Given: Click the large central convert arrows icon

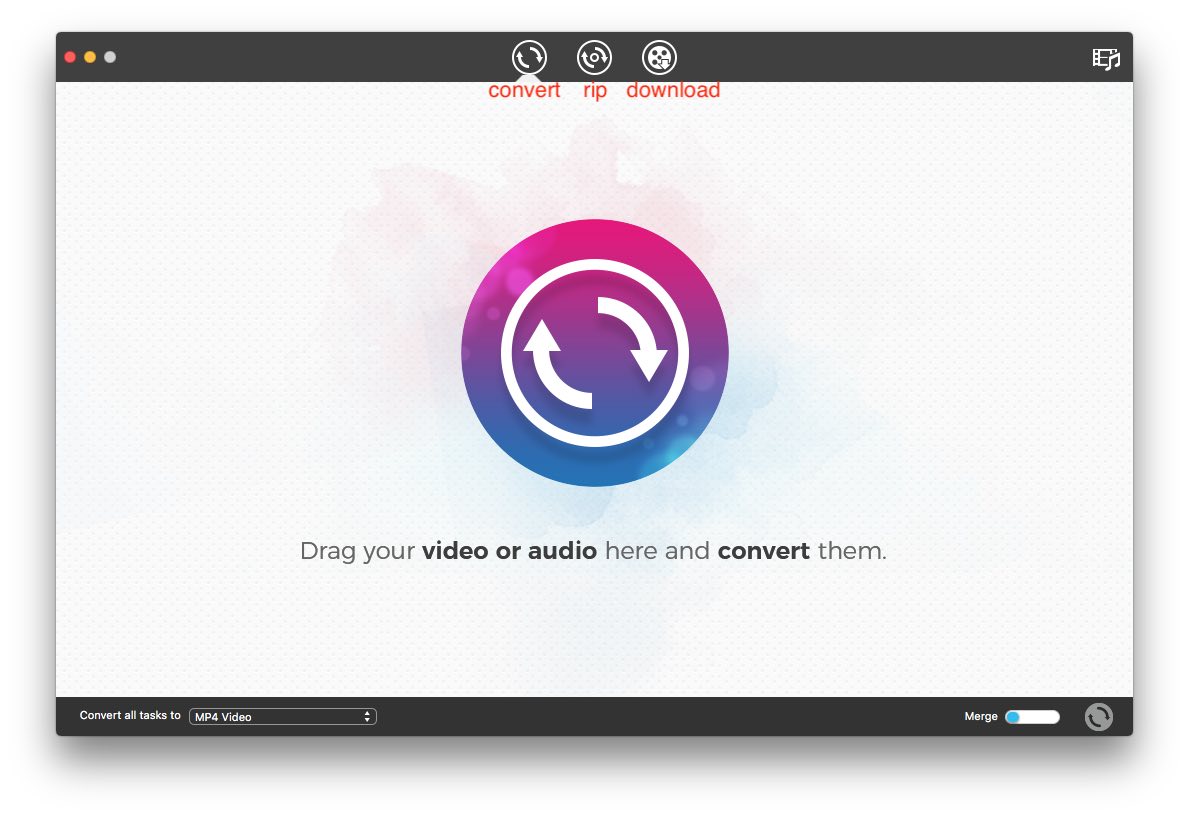Looking at the screenshot, I should pos(594,353).
